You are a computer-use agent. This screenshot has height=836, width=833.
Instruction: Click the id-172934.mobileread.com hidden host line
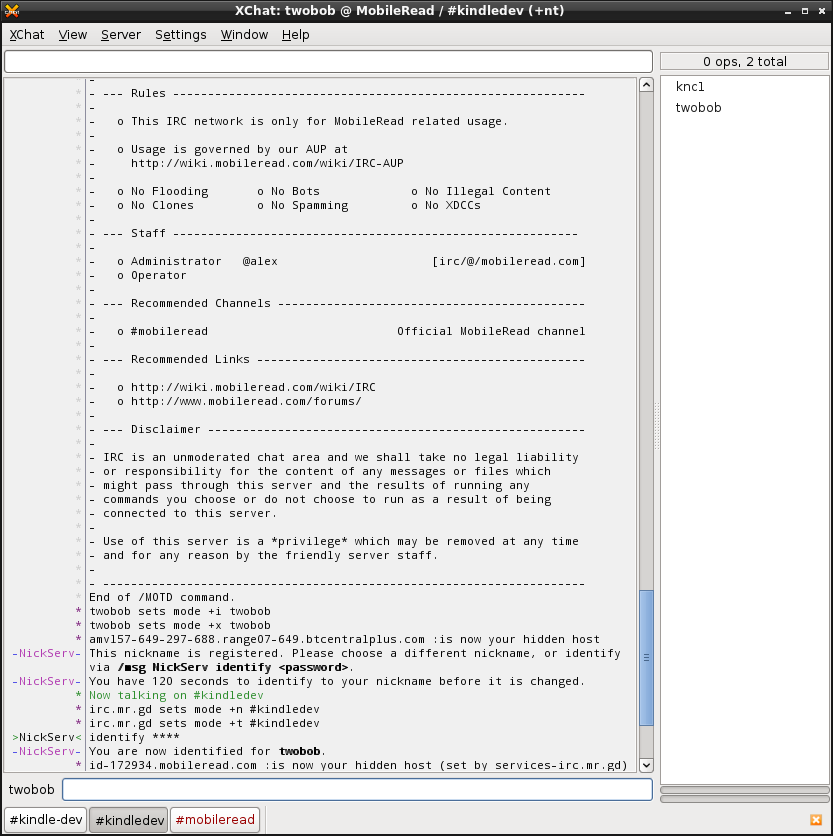pos(358,765)
